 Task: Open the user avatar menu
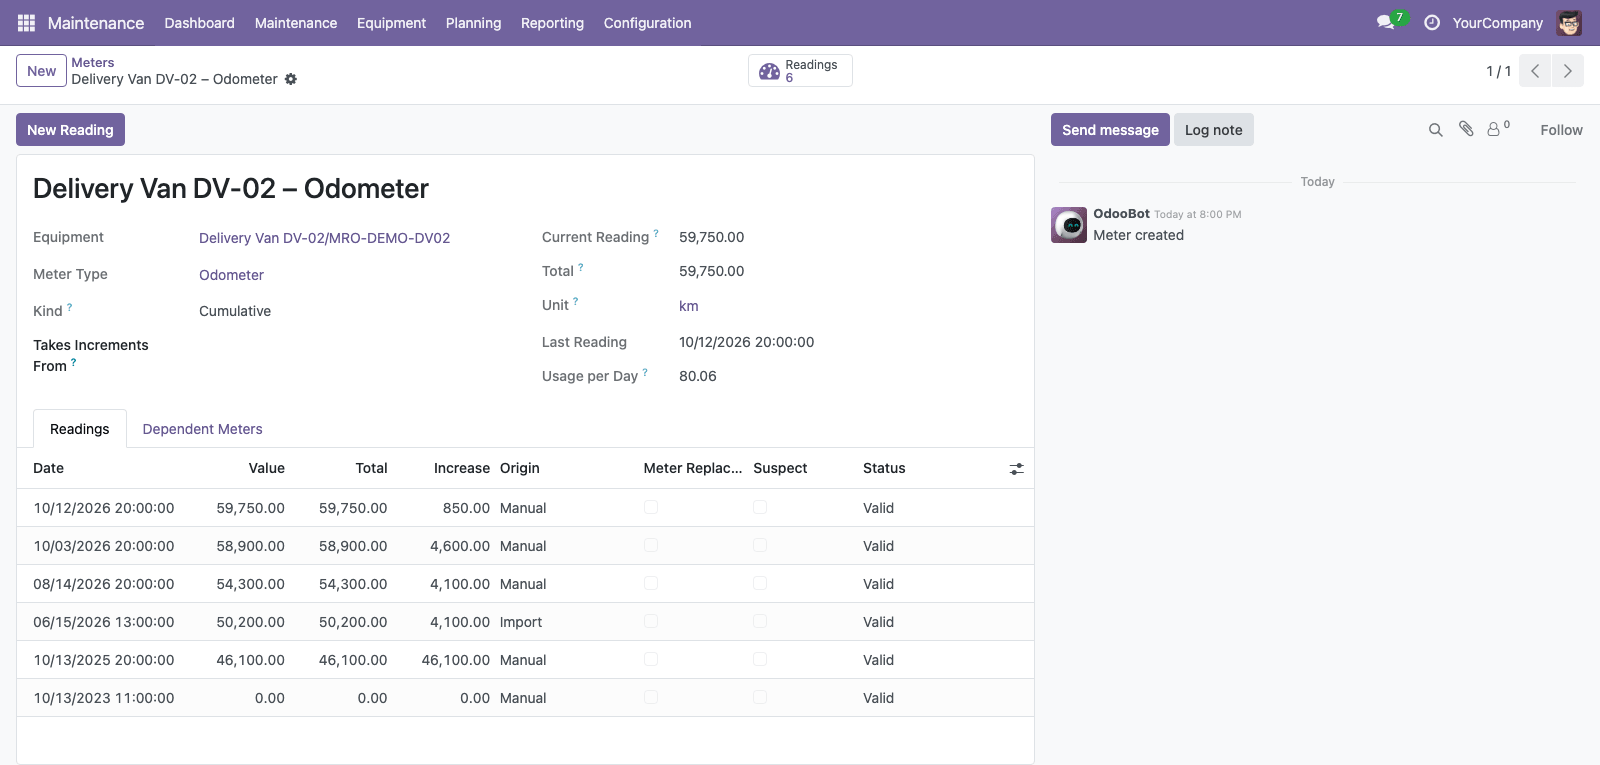(x=1569, y=22)
